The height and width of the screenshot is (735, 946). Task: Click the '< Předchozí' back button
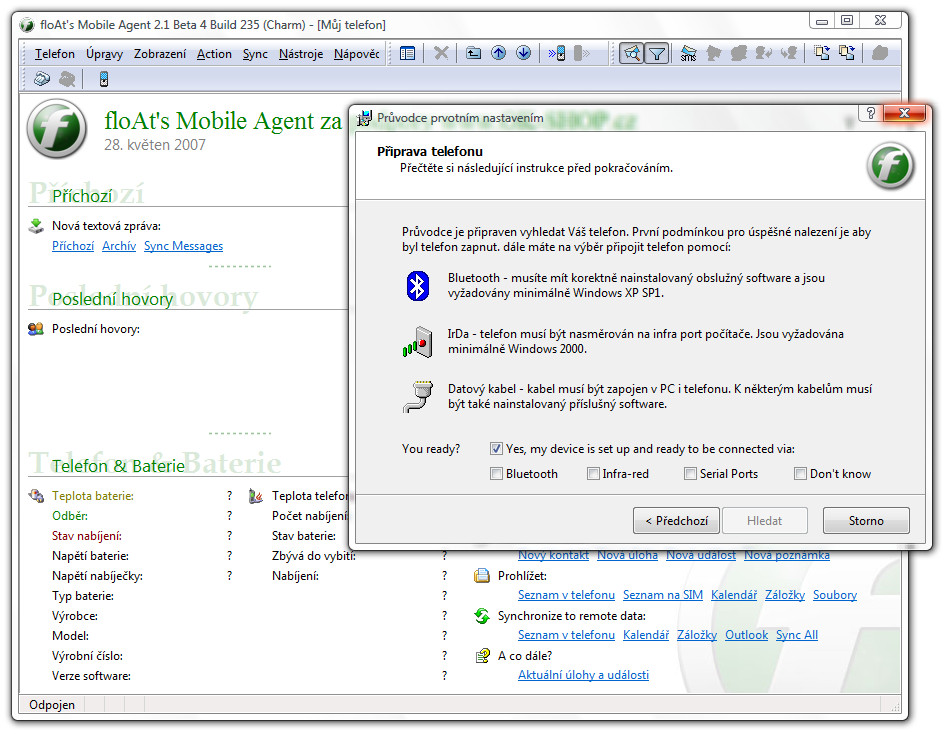pyautogui.click(x=676, y=520)
